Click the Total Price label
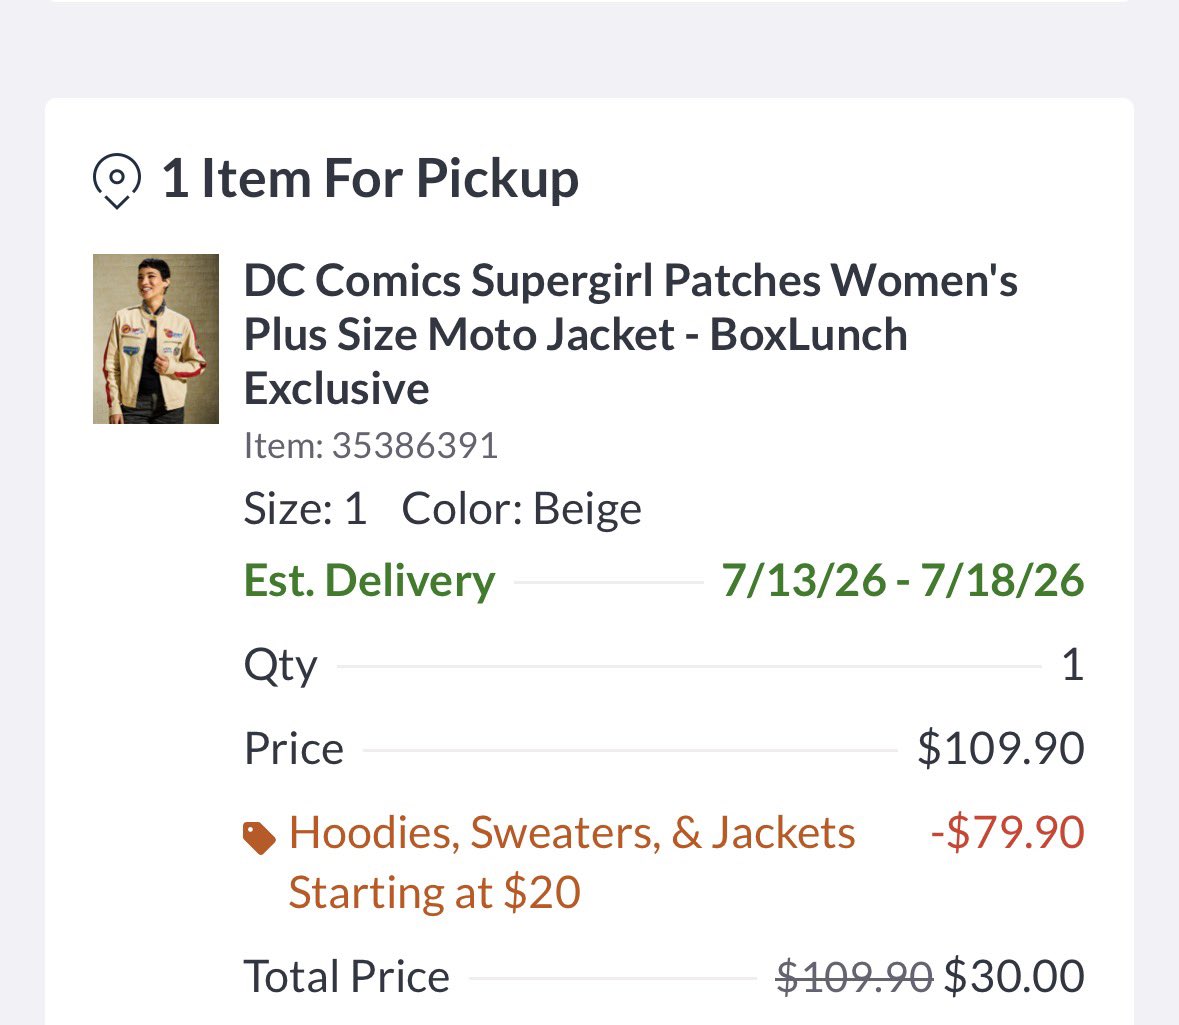1179x1025 pixels. pos(347,977)
